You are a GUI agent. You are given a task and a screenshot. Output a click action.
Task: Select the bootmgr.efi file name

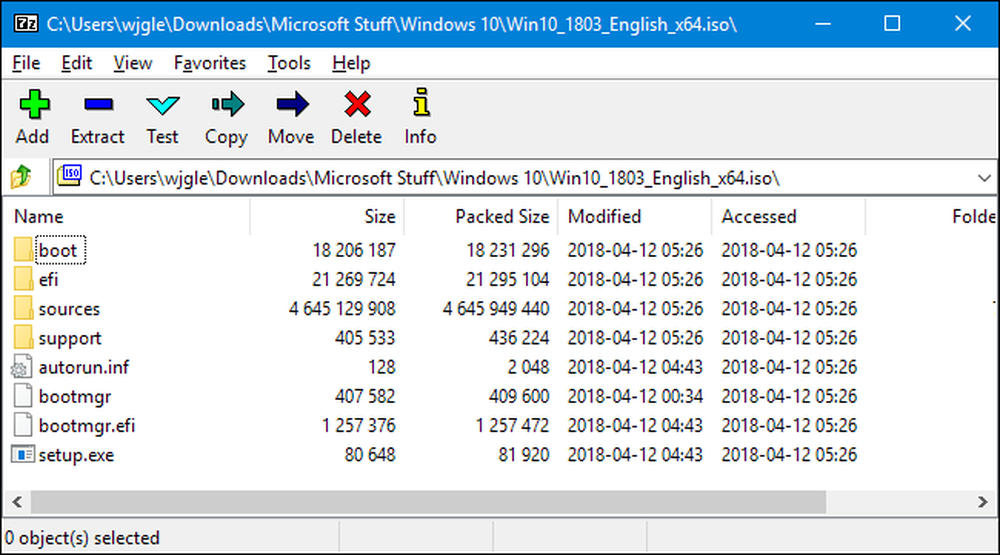(x=87, y=426)
